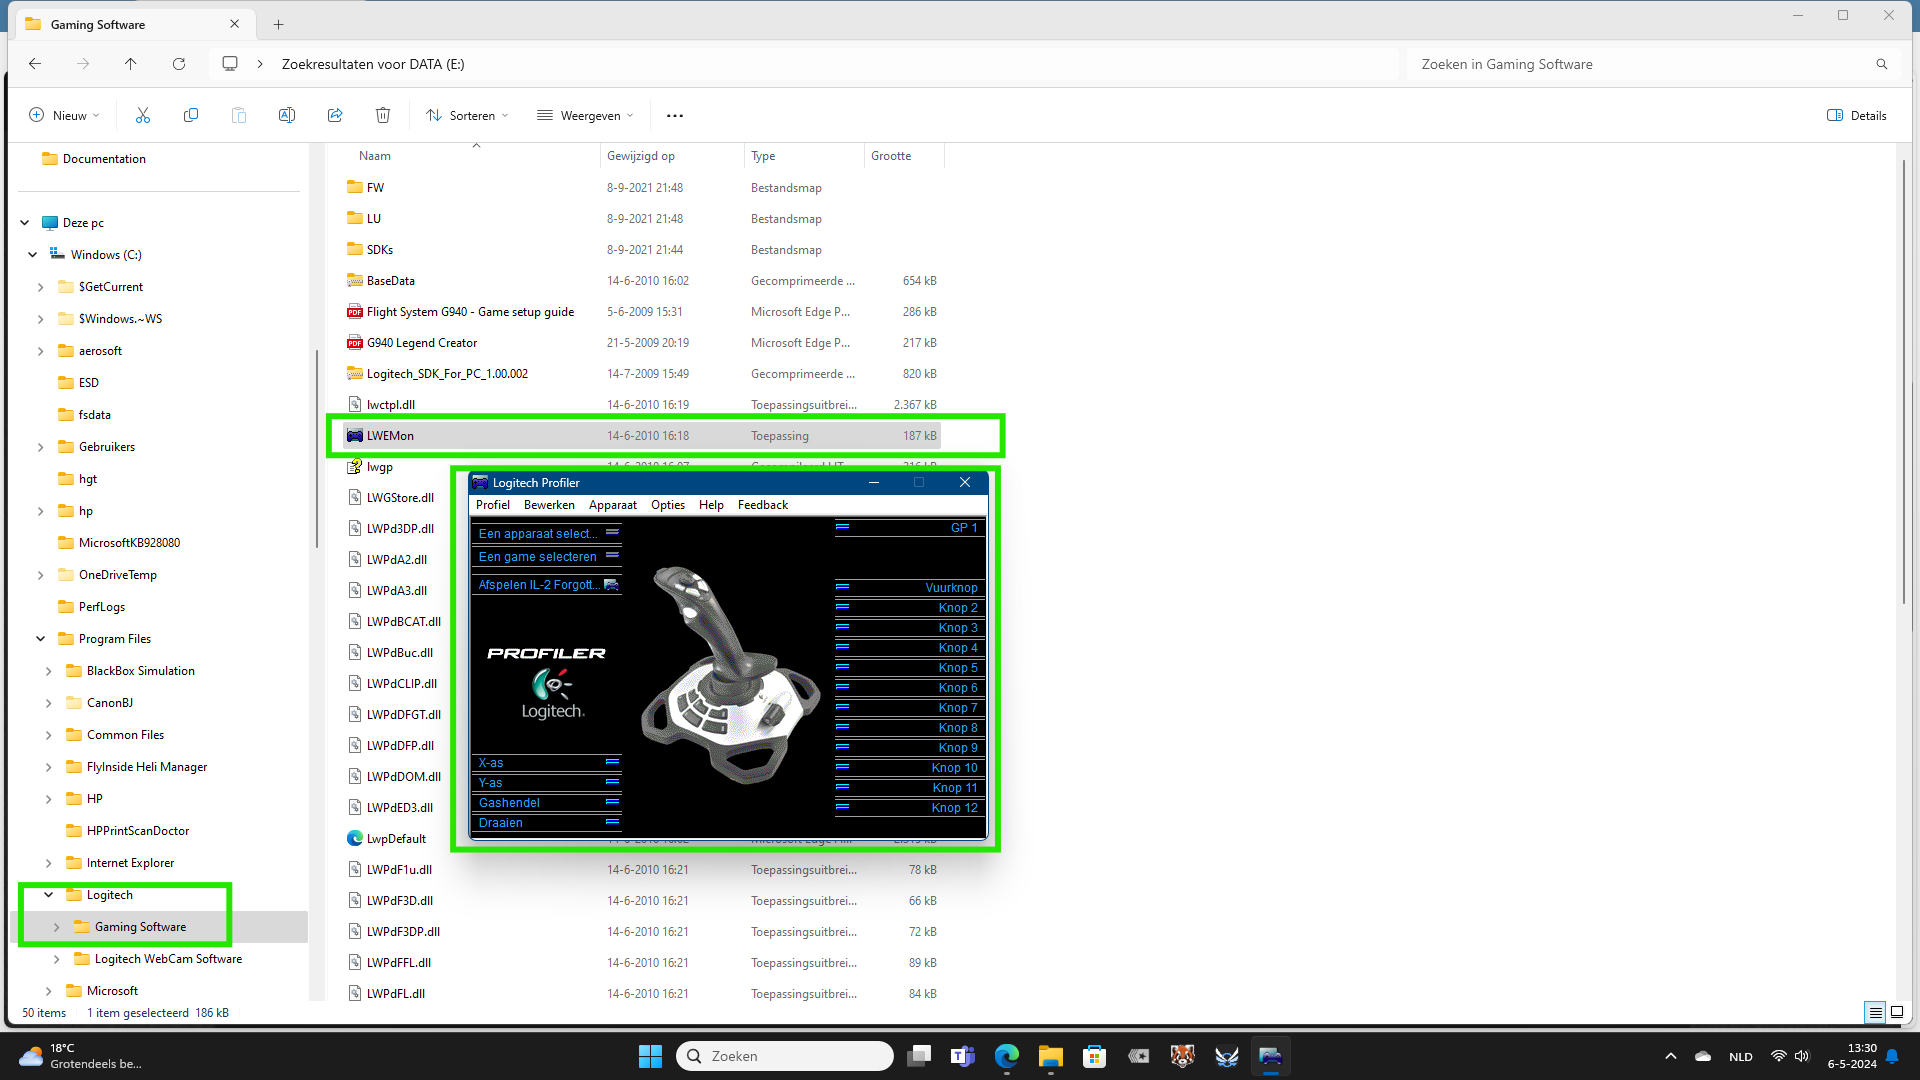This screenshot has width=1920, height=1080.
Task: Collapse the Logitech tree node
Action: 48,894
